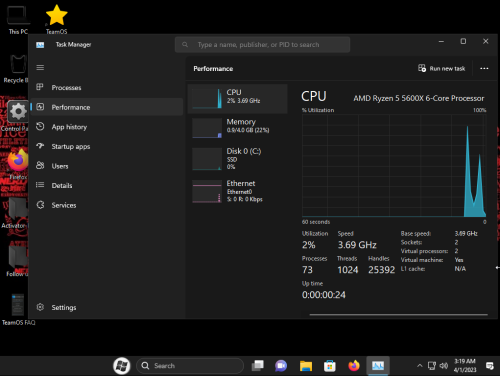Show hidden tray icons chevron
This screenshot has width=500, height=376.
click(x=420, y=366)
